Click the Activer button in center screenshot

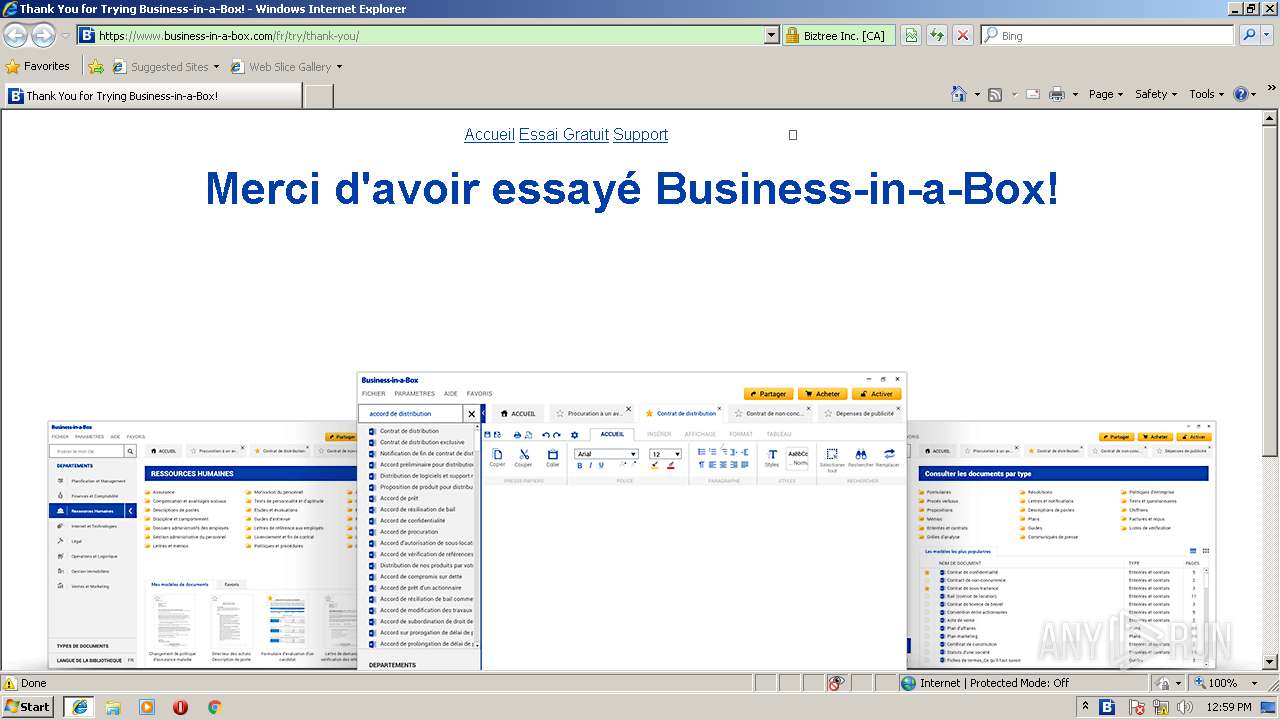(x=877, y=394)
